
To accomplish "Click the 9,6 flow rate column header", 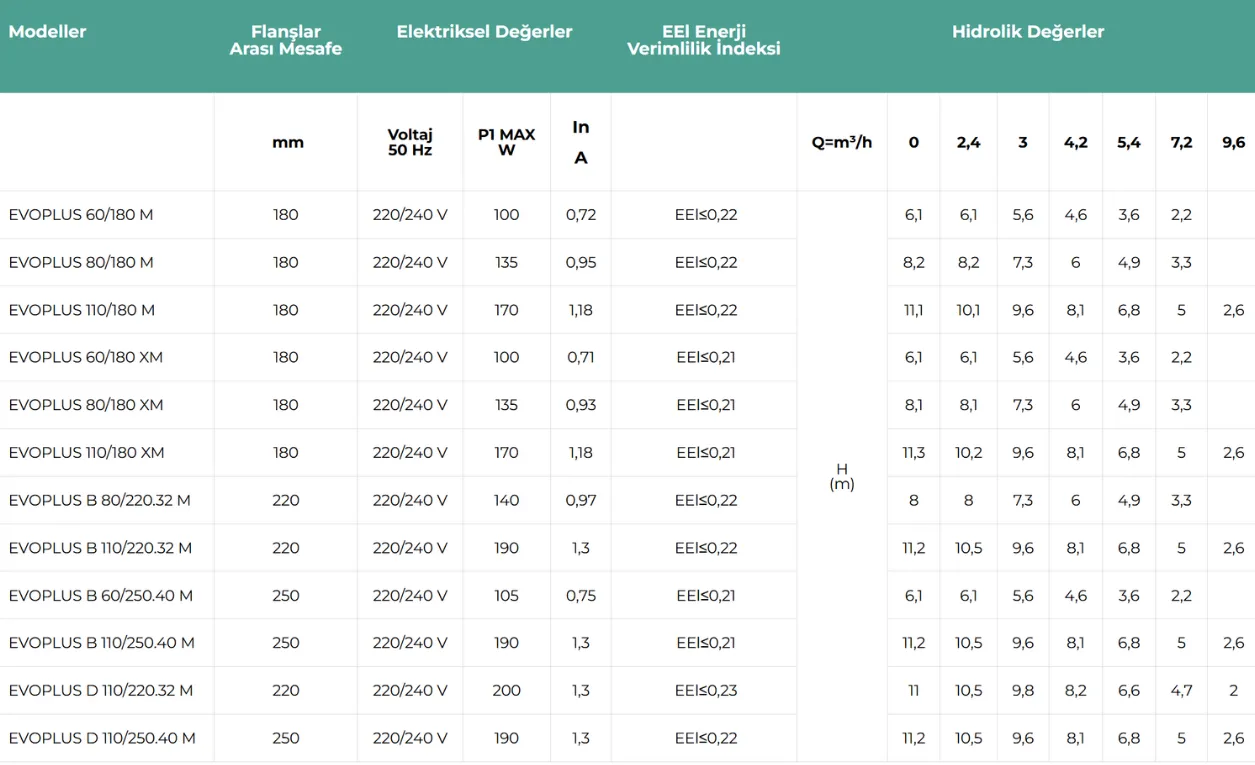I will click(1234, 143).
